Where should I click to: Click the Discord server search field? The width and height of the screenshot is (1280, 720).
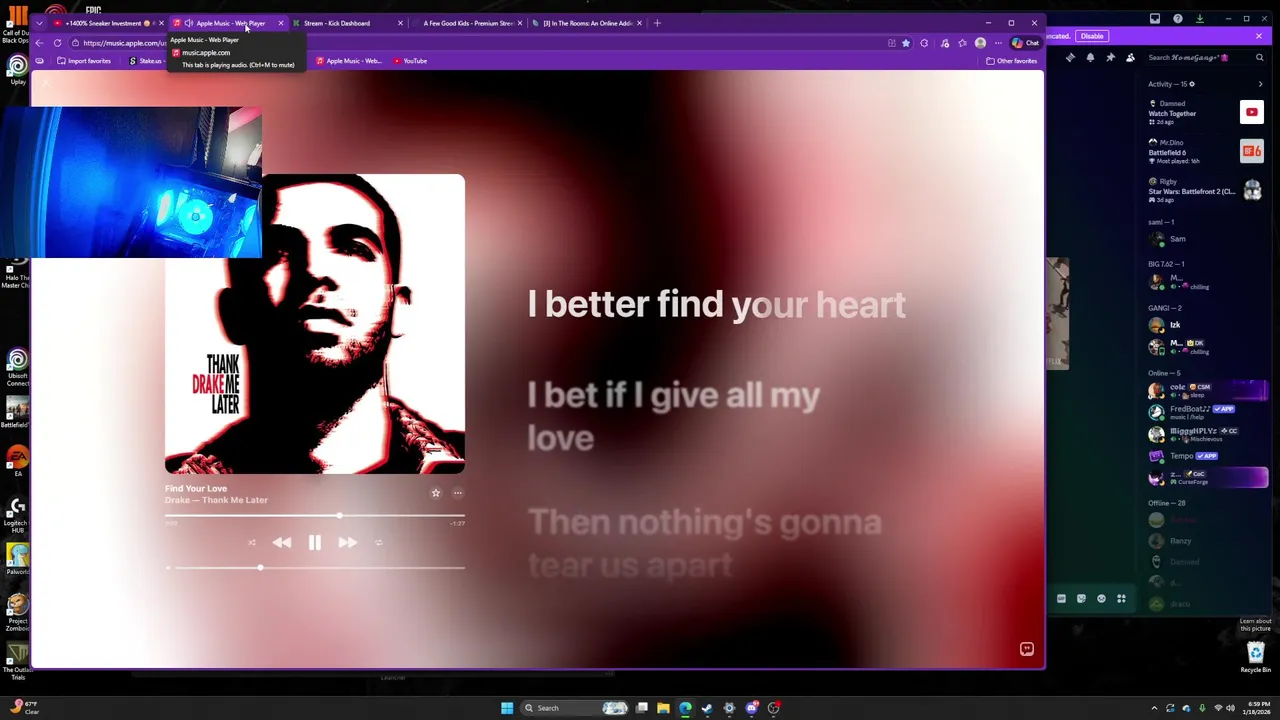pos(1206,58)
